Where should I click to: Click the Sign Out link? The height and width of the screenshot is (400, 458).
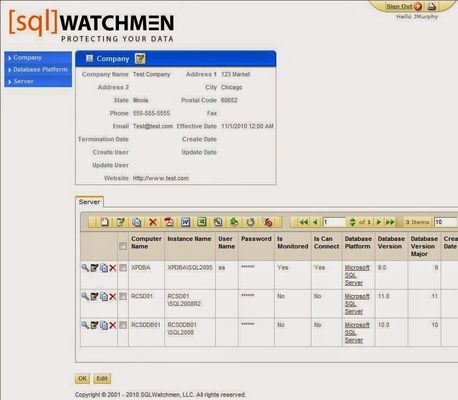400,6
